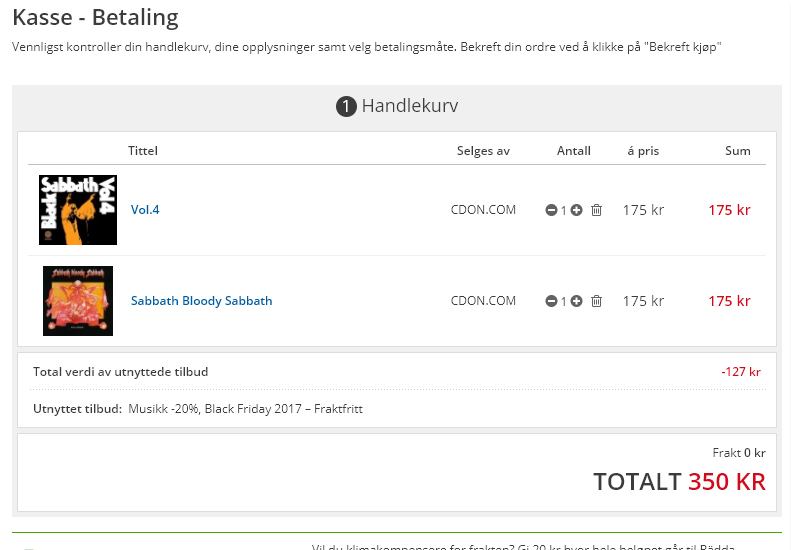Open the Vol.4 product link
Screen dimensions: 791x550
pyautogui.click(x=145, y=210)
